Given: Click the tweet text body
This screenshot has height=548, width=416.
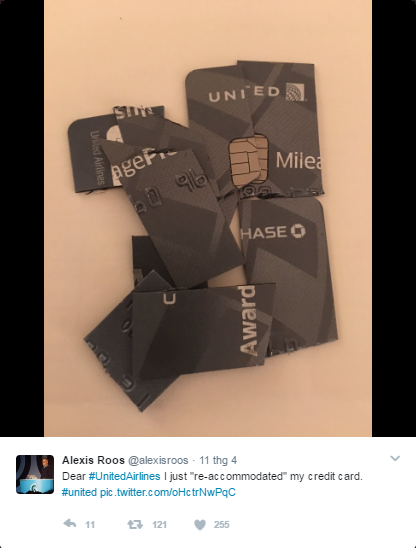Looking at the screenshot, I should (x=212, y=484).
